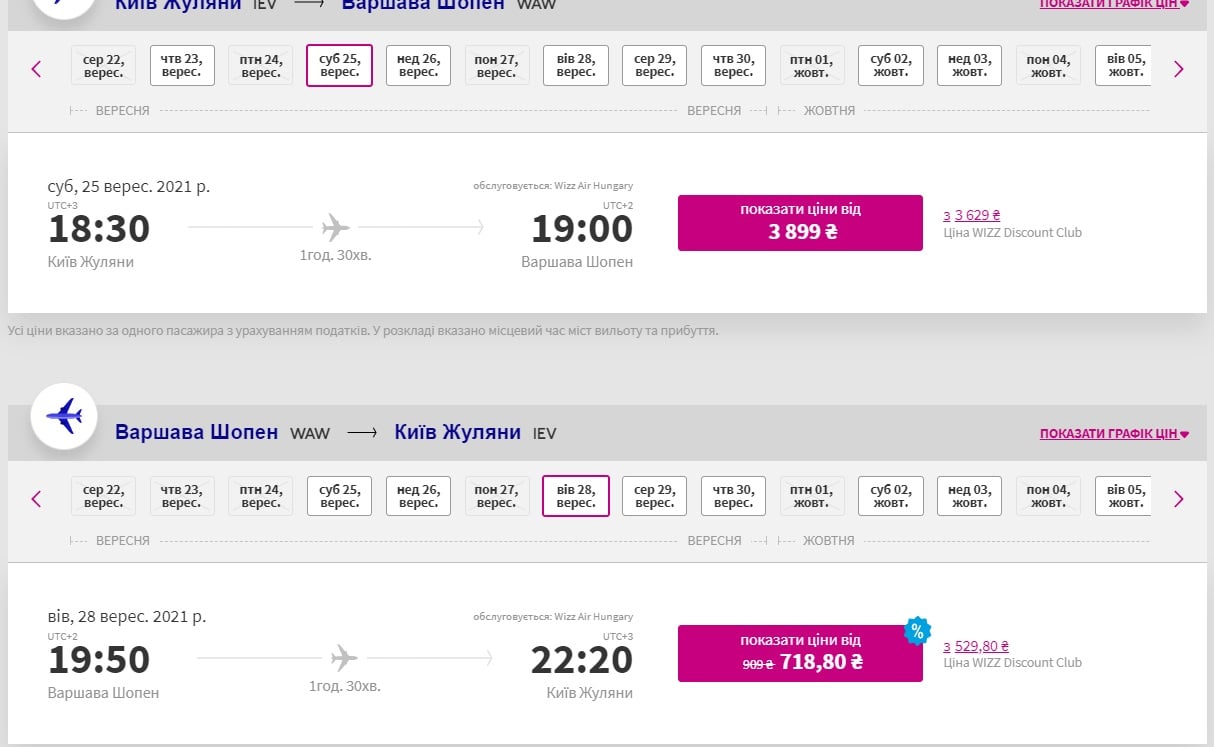
Task: Select return date Wednesday 29 September
Action: coord(654,496)
